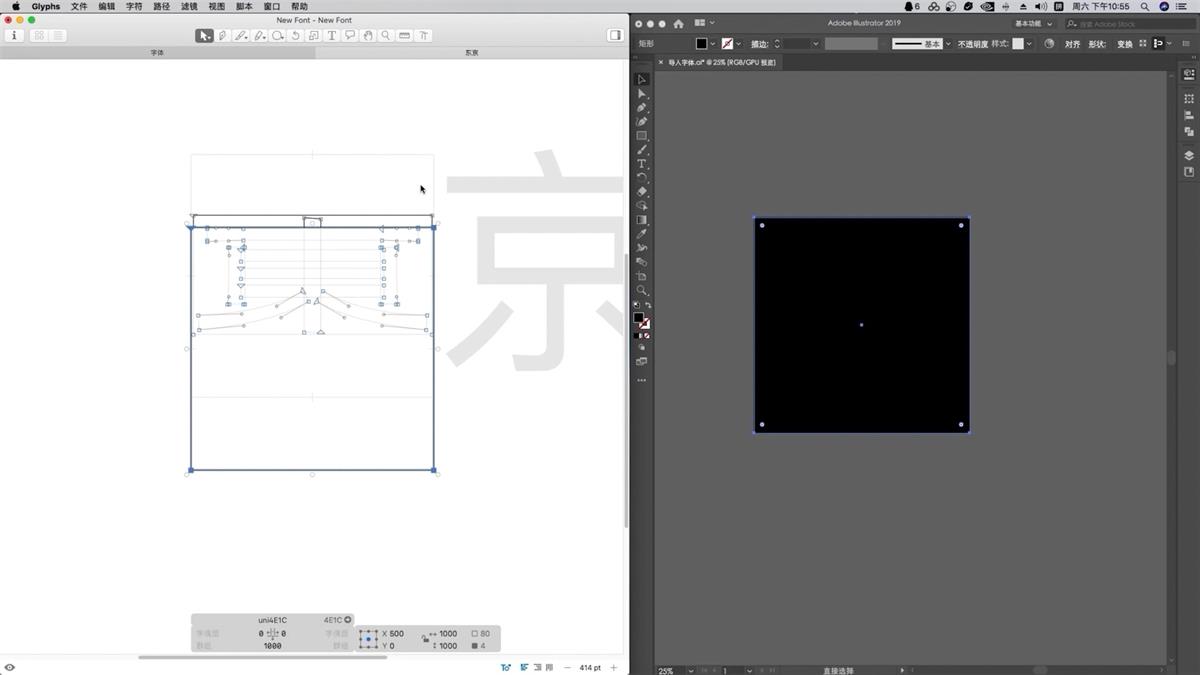
Task: Choose the Zoom magnifier tool in Glyphs
Action: [386, 36]
